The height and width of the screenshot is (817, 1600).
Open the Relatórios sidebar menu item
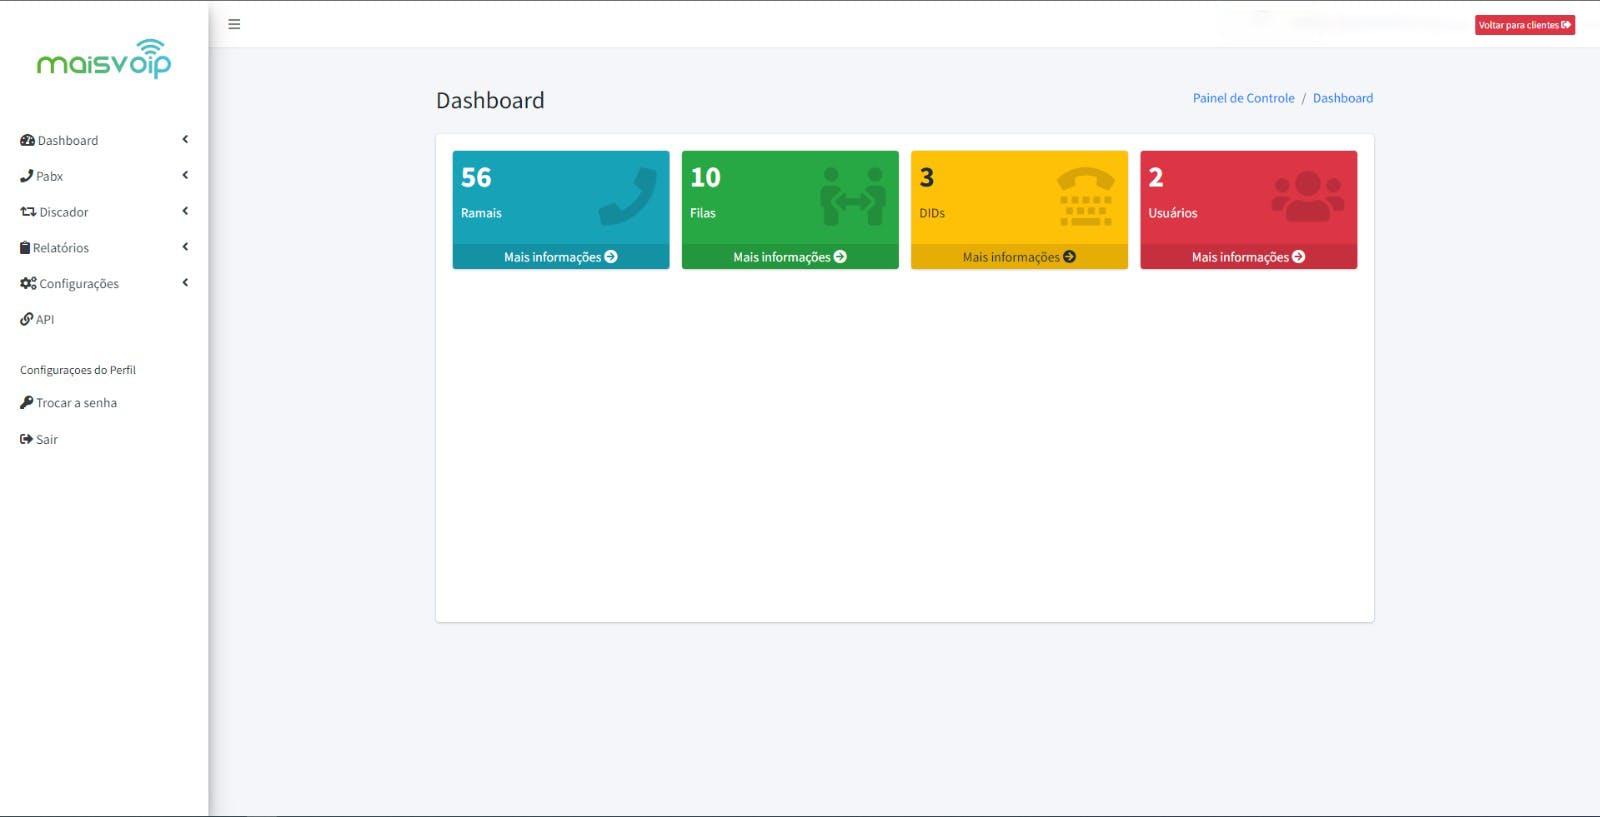(104, 248)
